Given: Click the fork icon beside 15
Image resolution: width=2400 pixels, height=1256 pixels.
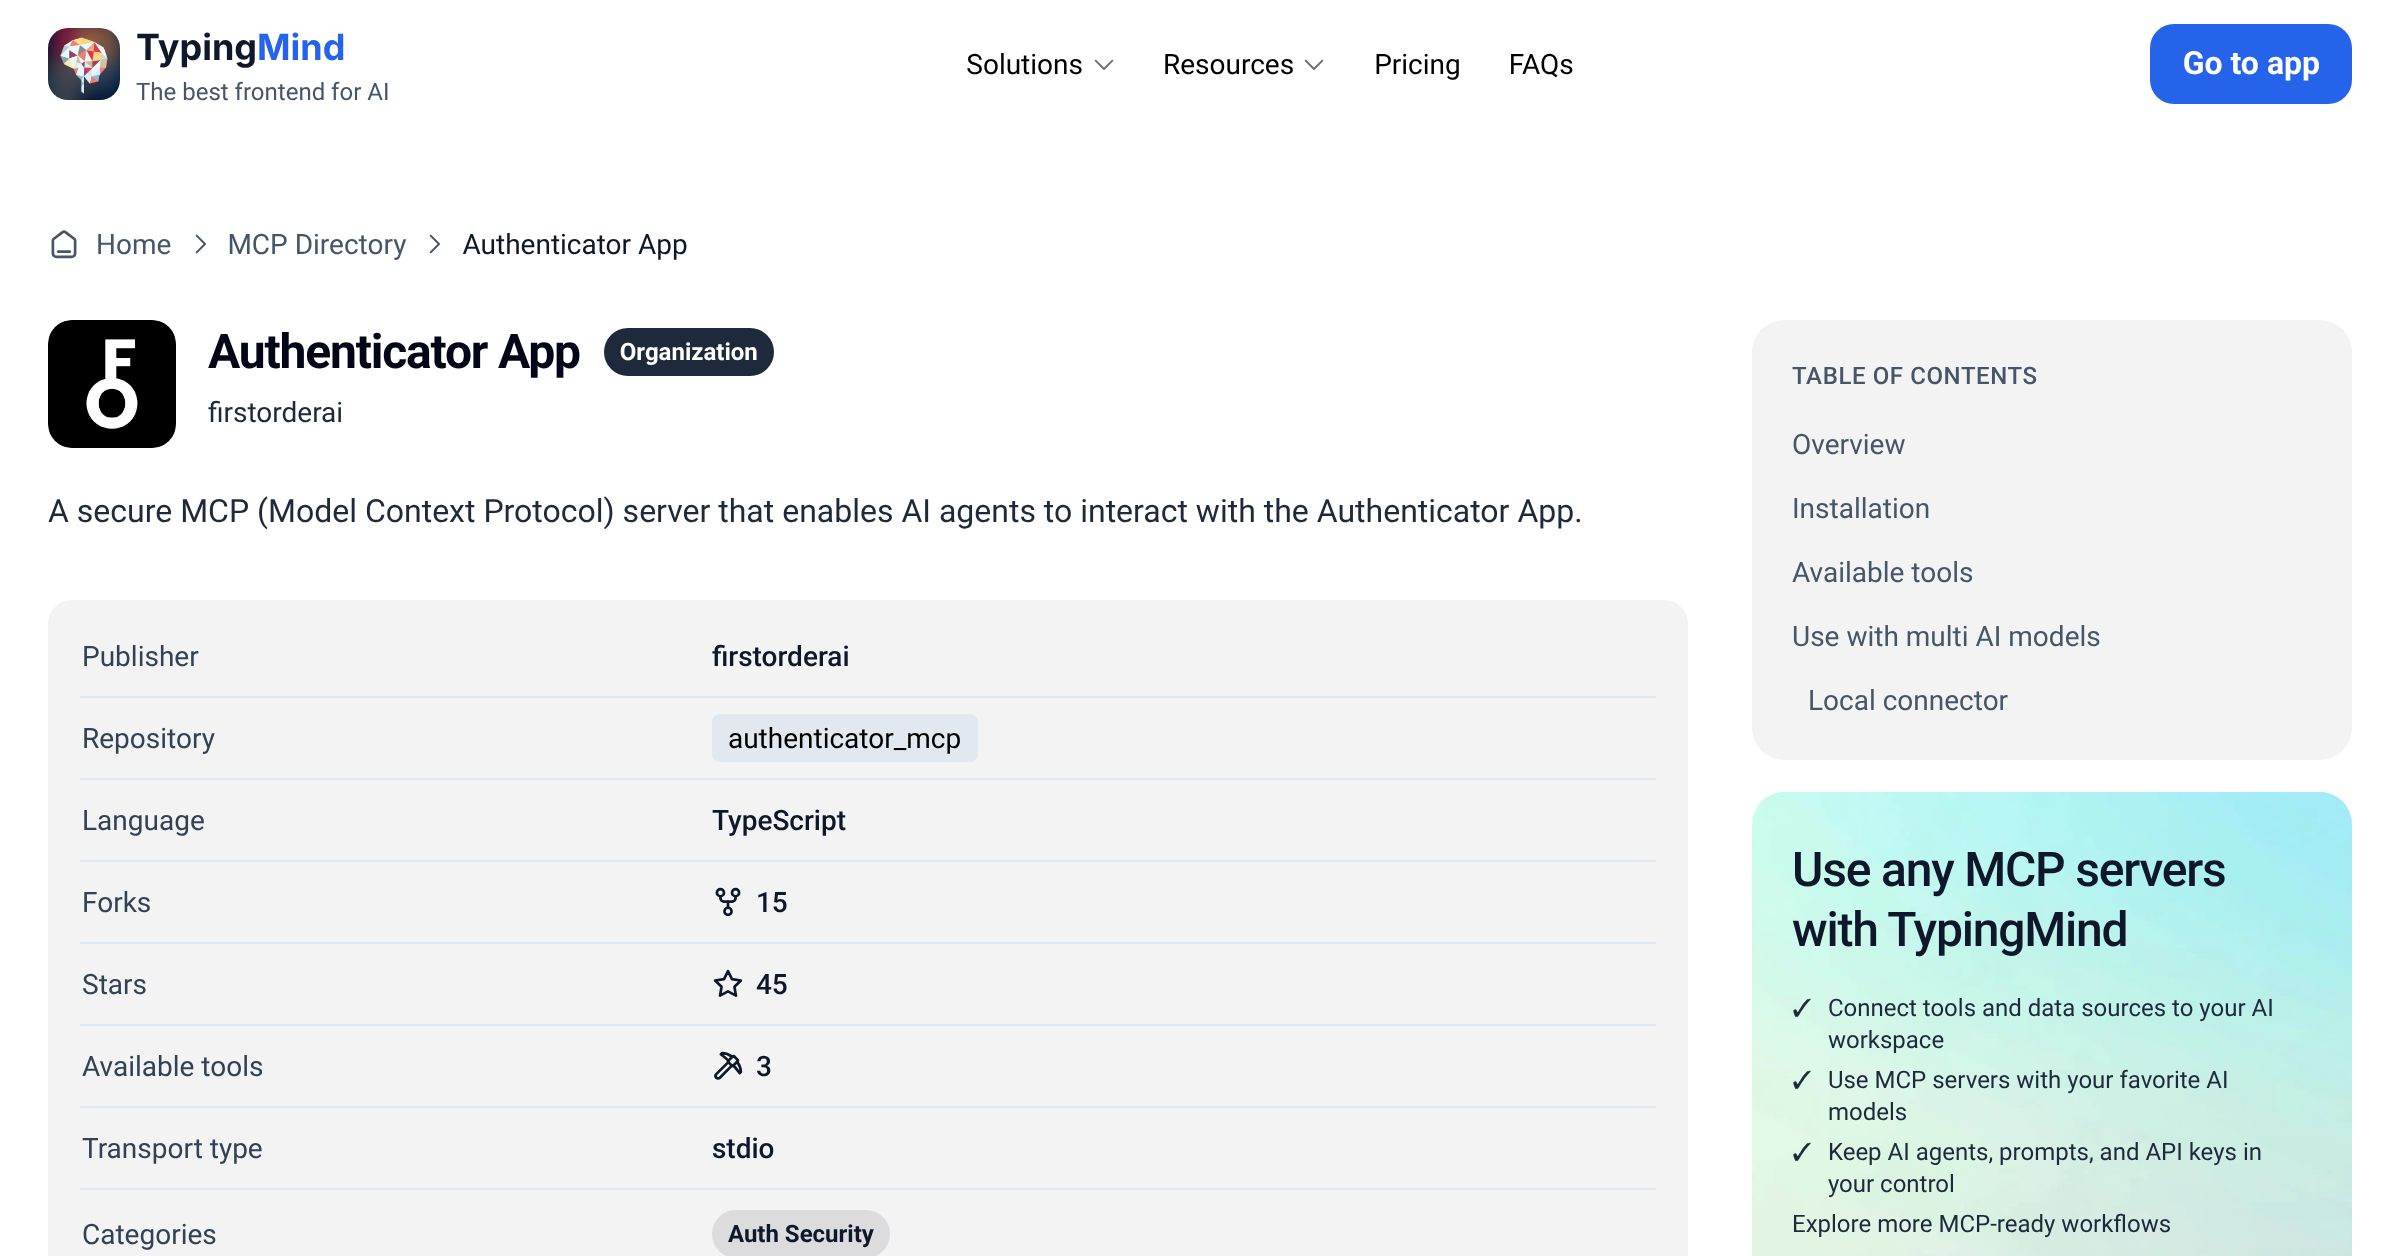Looking at the screenshot, I should click(x=728, y=902).
